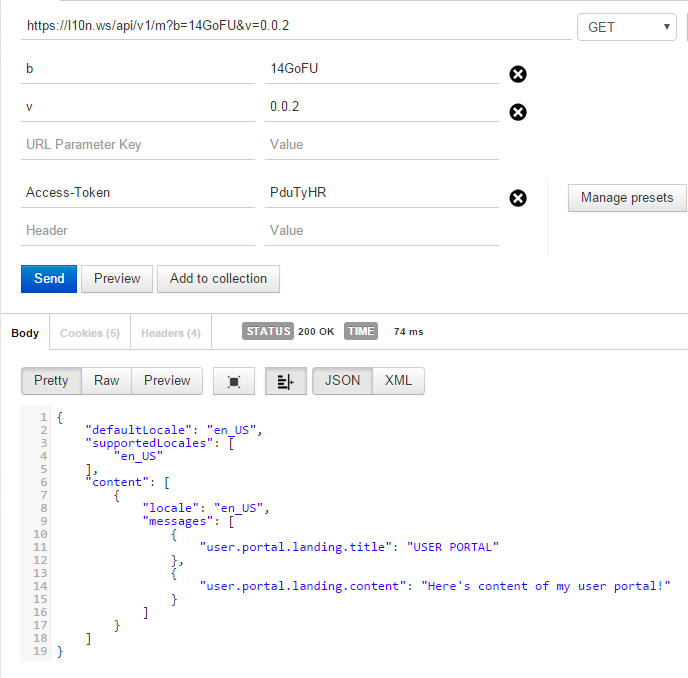Open the GET method dropdown
This screenshot has width=688, height=678.
click(x=627, y=27)
